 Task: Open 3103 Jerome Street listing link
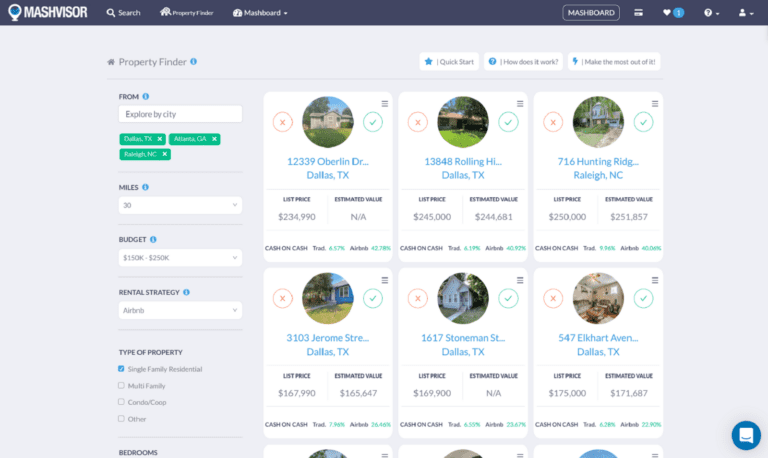tap(328, 338)
